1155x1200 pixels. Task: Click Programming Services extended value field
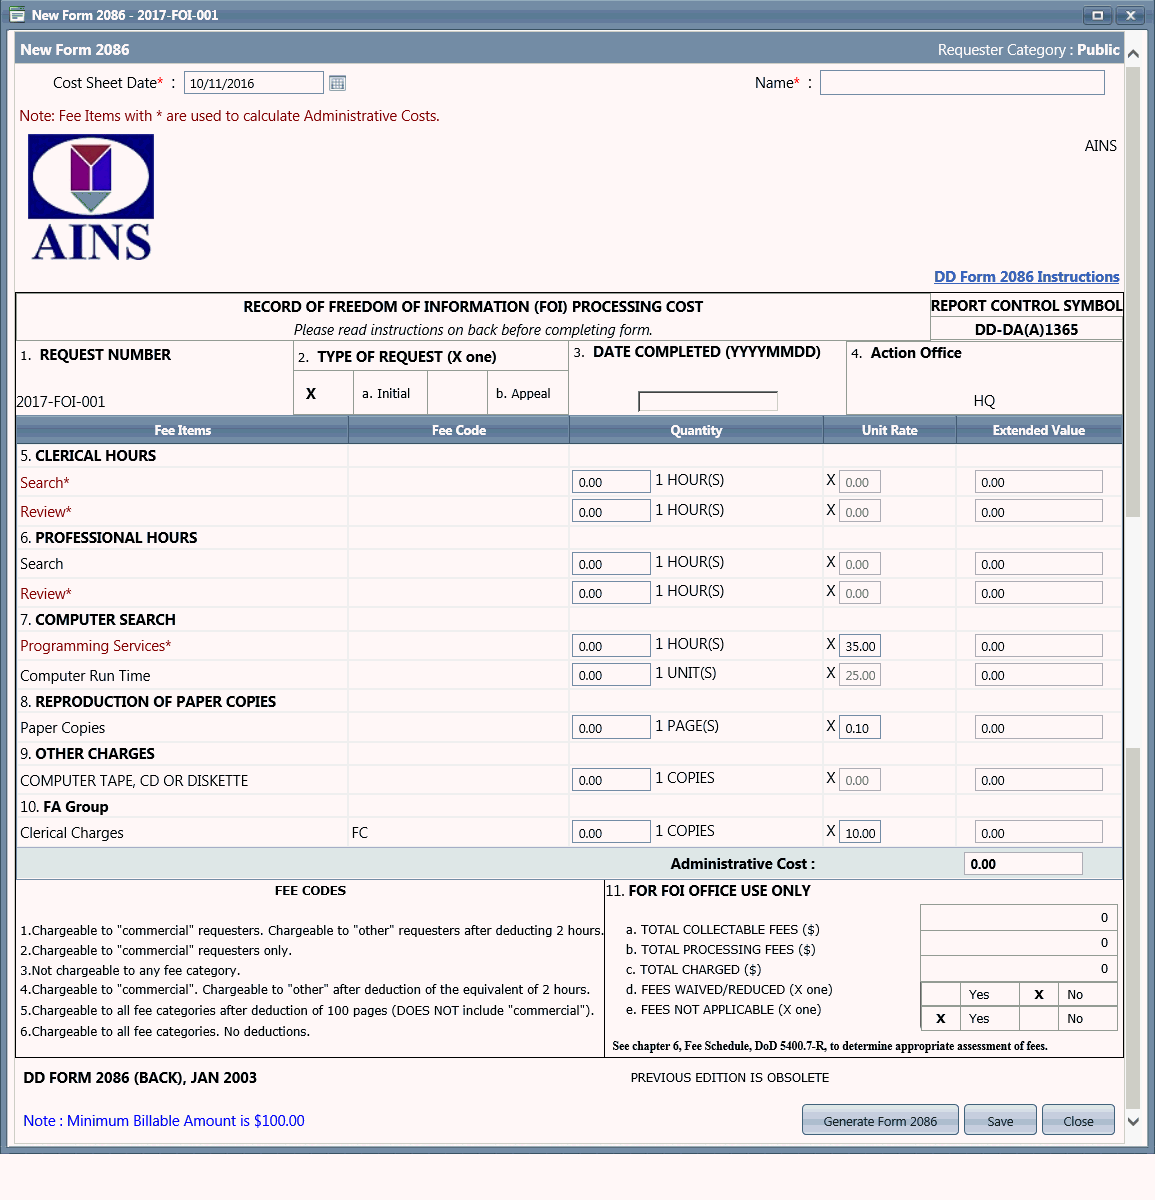(x=1039, y=646)
